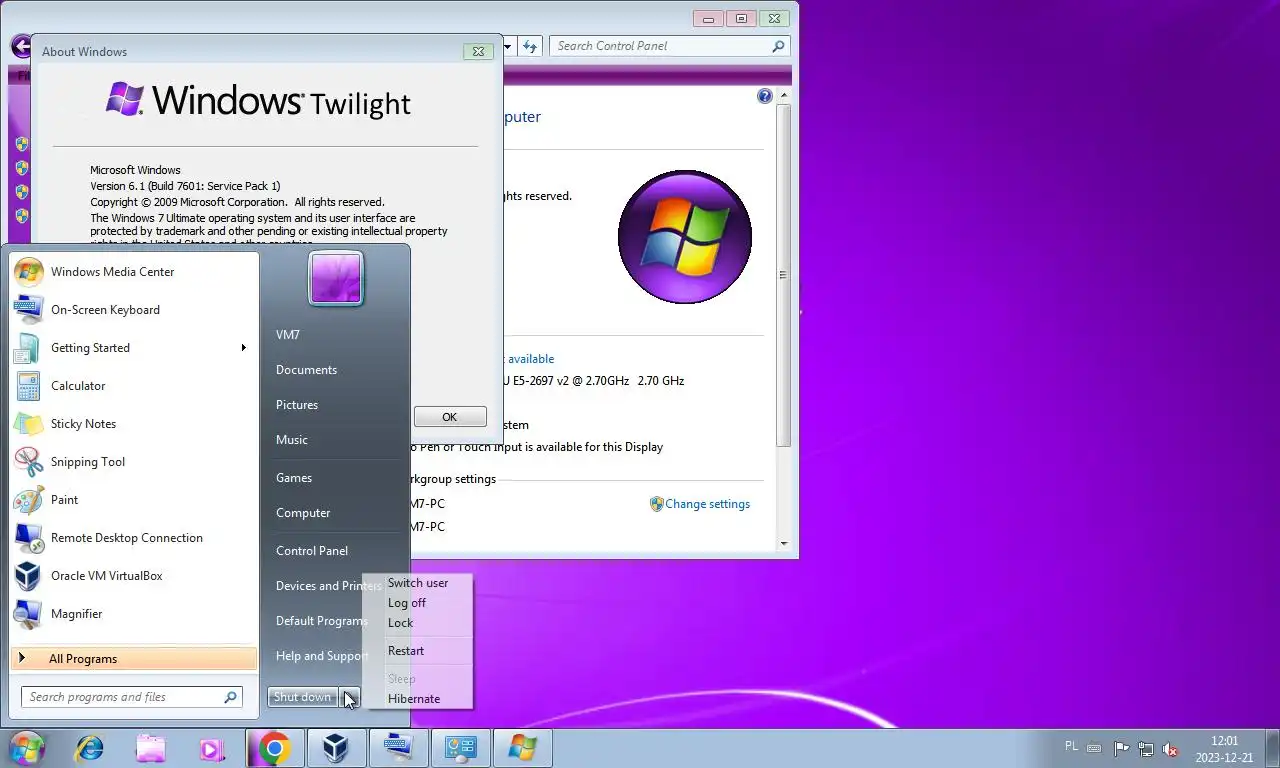Click search magnifier in Start menu search box
The width and height of the screenshot is (1280, 768).
click(230, 697)
